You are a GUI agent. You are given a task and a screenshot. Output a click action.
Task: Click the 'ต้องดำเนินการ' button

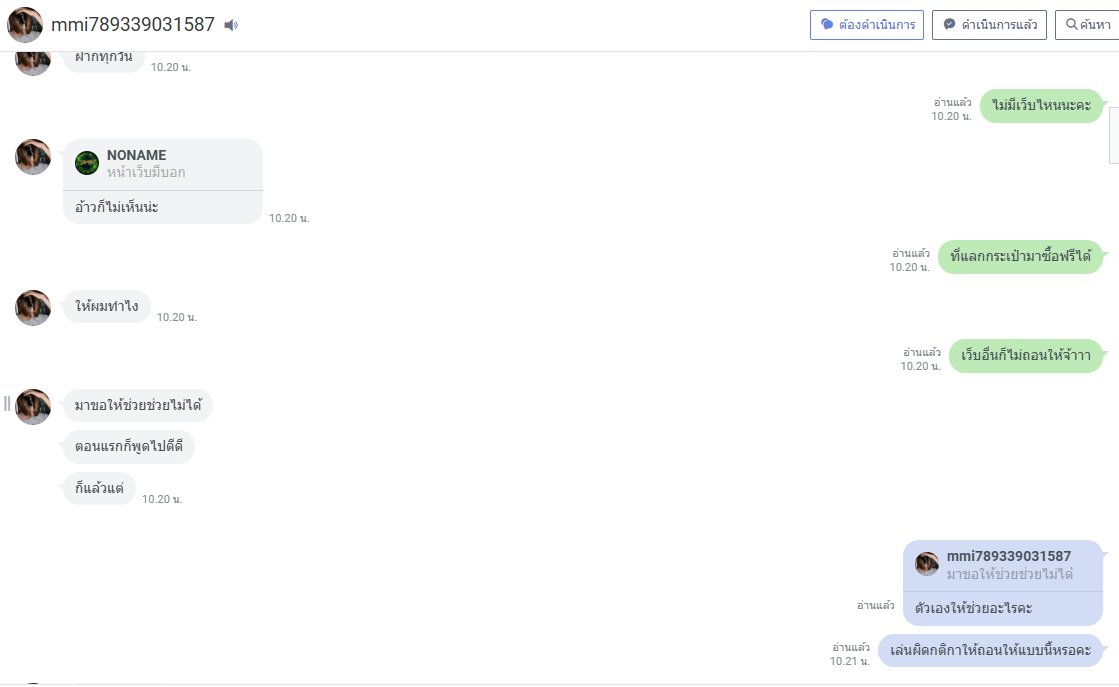(x=866, y=25)
